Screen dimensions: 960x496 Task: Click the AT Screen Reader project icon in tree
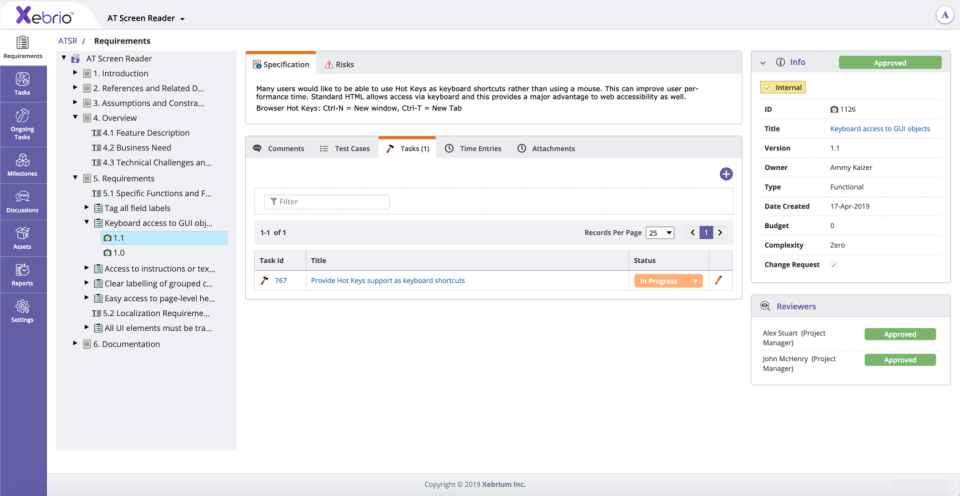75,59
